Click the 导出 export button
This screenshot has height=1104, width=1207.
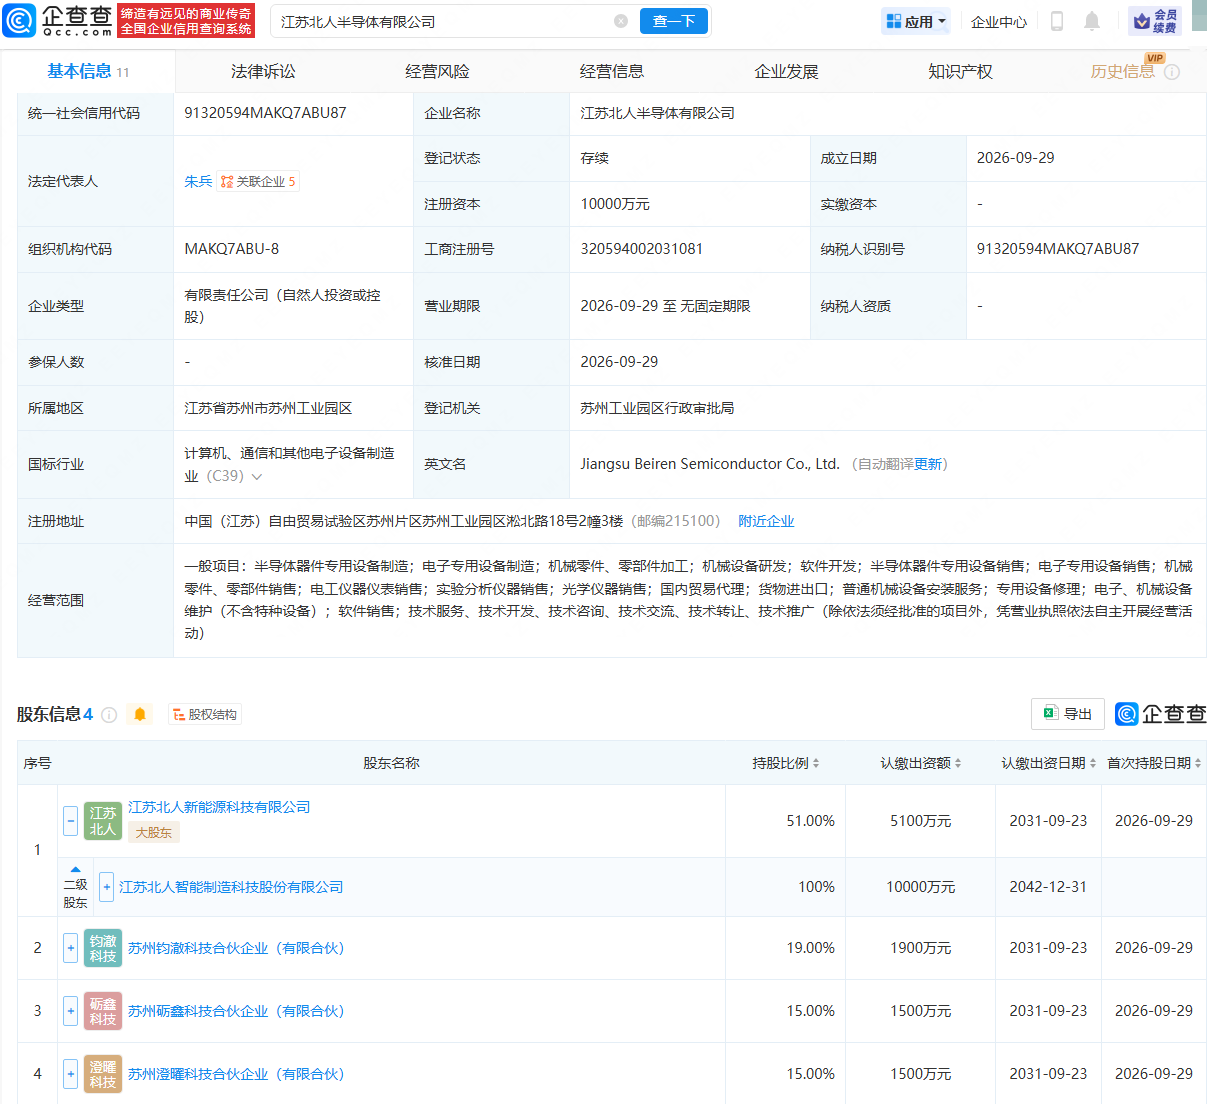[1068, 713]
